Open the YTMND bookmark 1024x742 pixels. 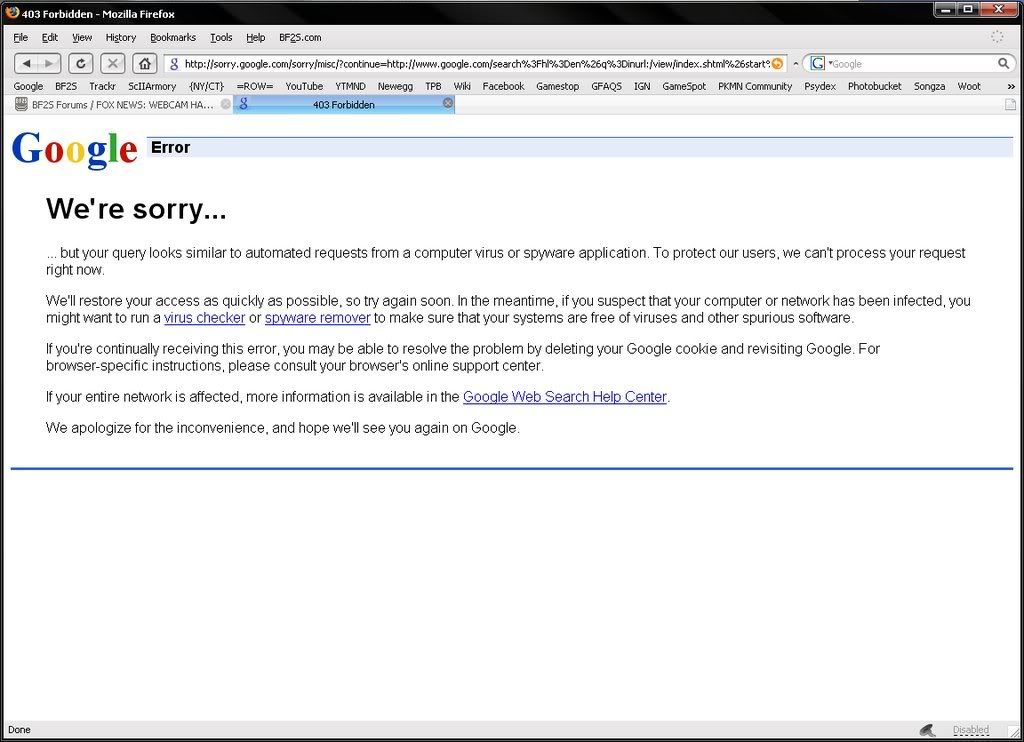click(350, 86)
